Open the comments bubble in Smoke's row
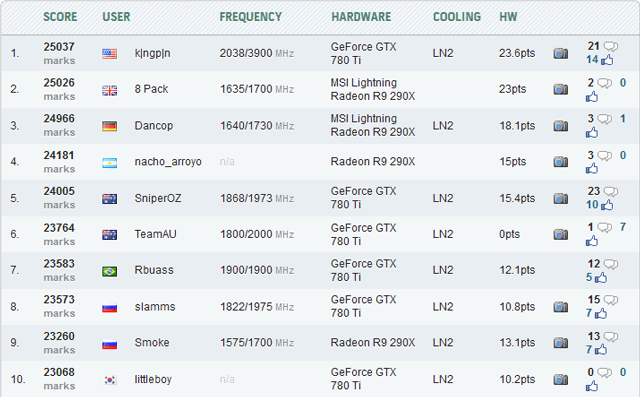This screenshot has width=640, height=397. [611, 337]
